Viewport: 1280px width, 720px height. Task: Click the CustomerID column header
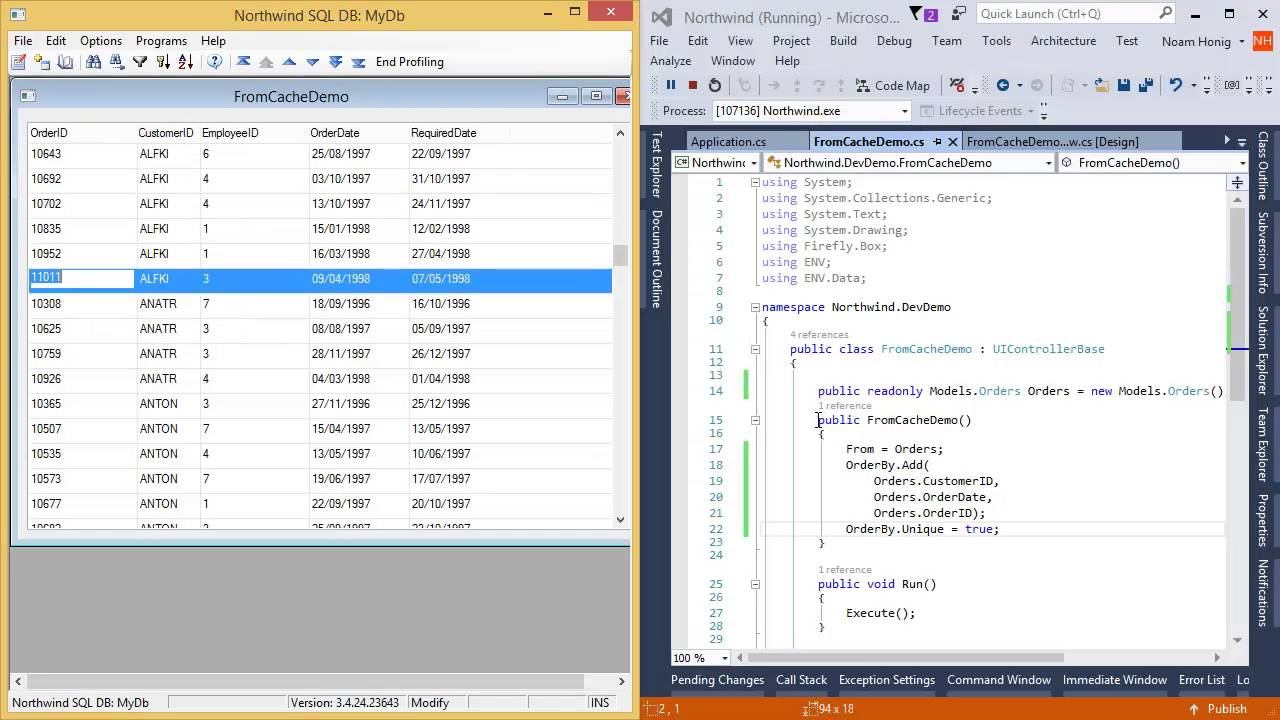coord(166,133)
